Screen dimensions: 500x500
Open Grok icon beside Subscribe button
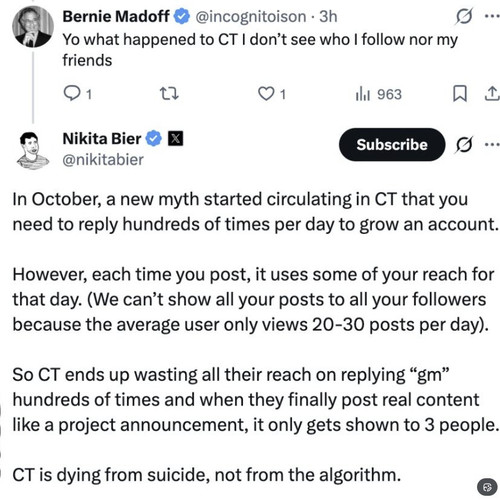click(464, 144)
